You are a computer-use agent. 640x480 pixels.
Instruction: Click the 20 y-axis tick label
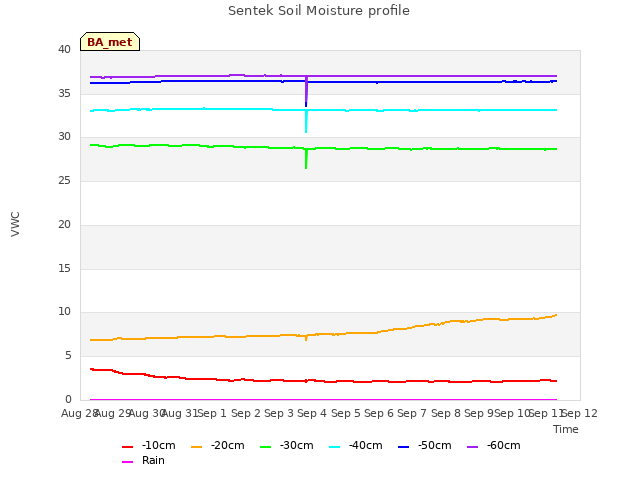64,224
